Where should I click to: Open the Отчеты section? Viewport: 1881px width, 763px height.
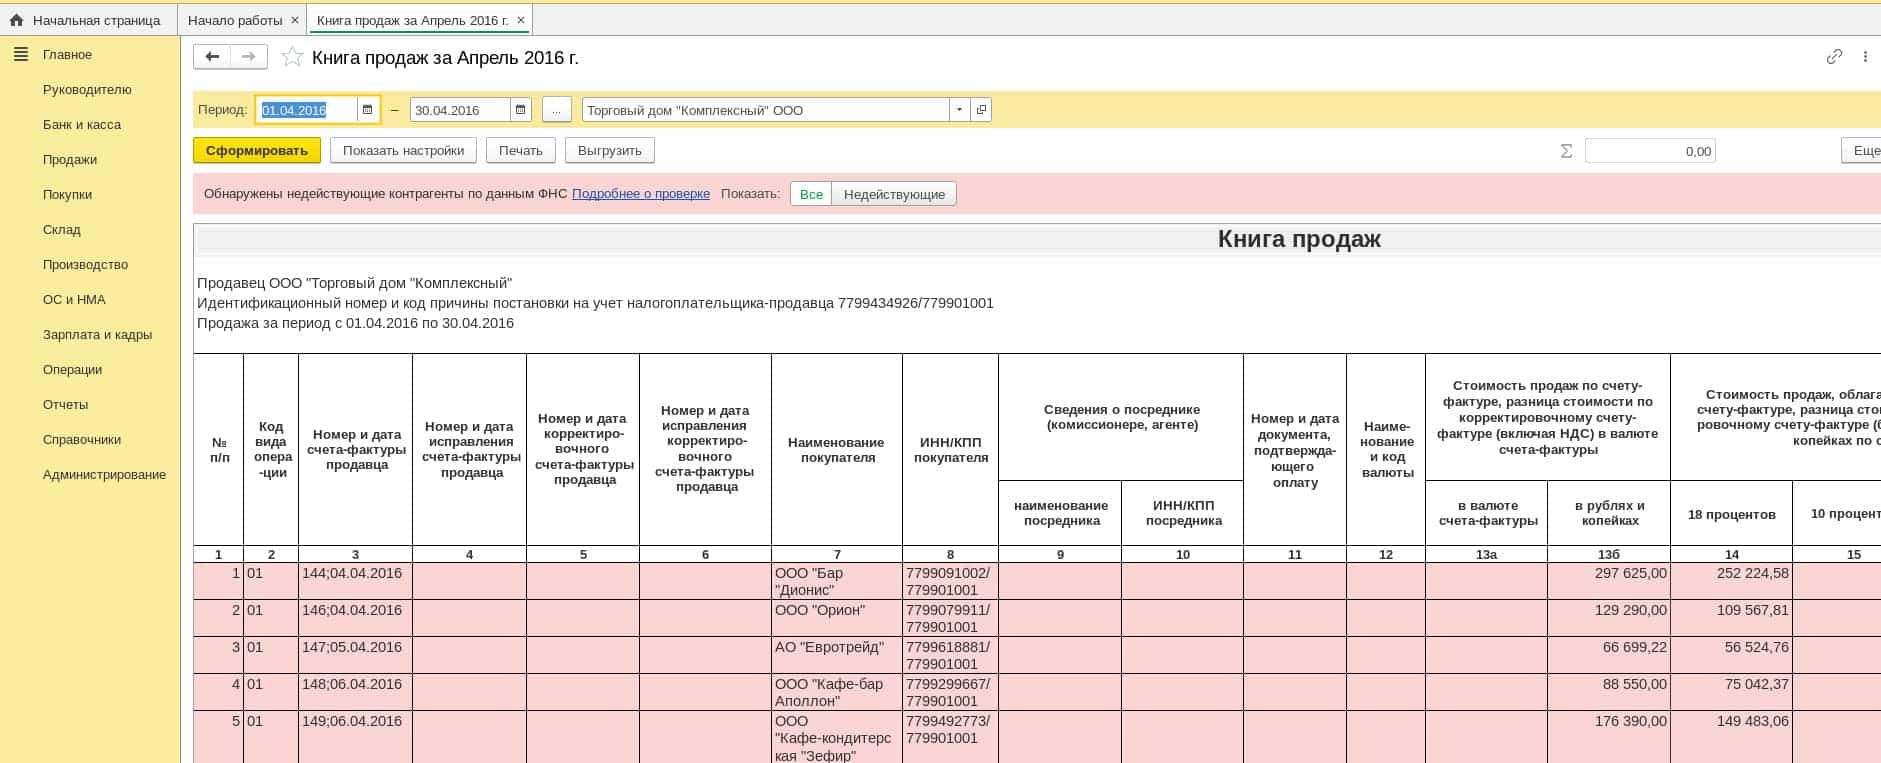coord(66,404)
